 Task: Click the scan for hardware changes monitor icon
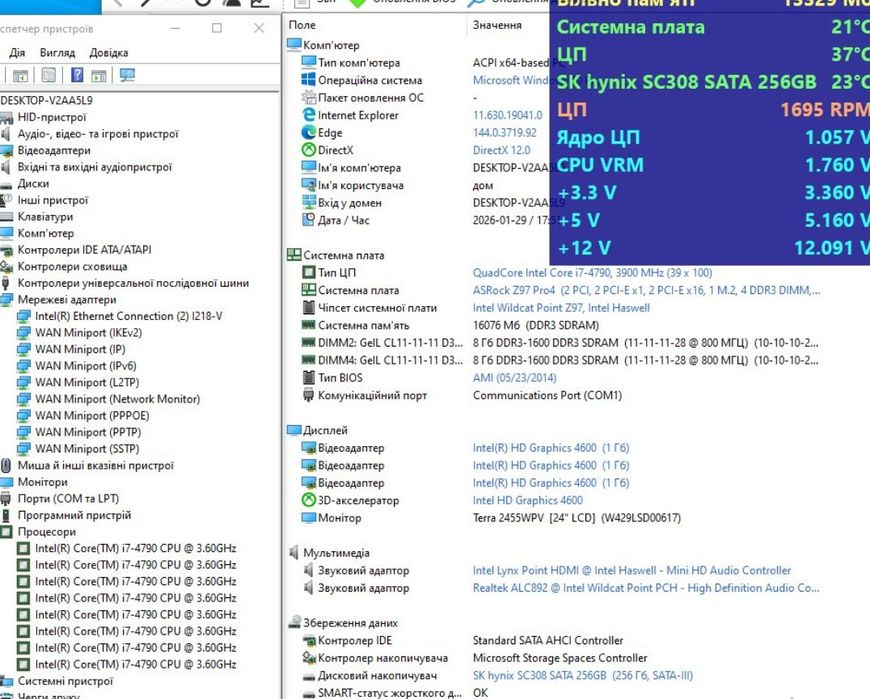[127, 75]
